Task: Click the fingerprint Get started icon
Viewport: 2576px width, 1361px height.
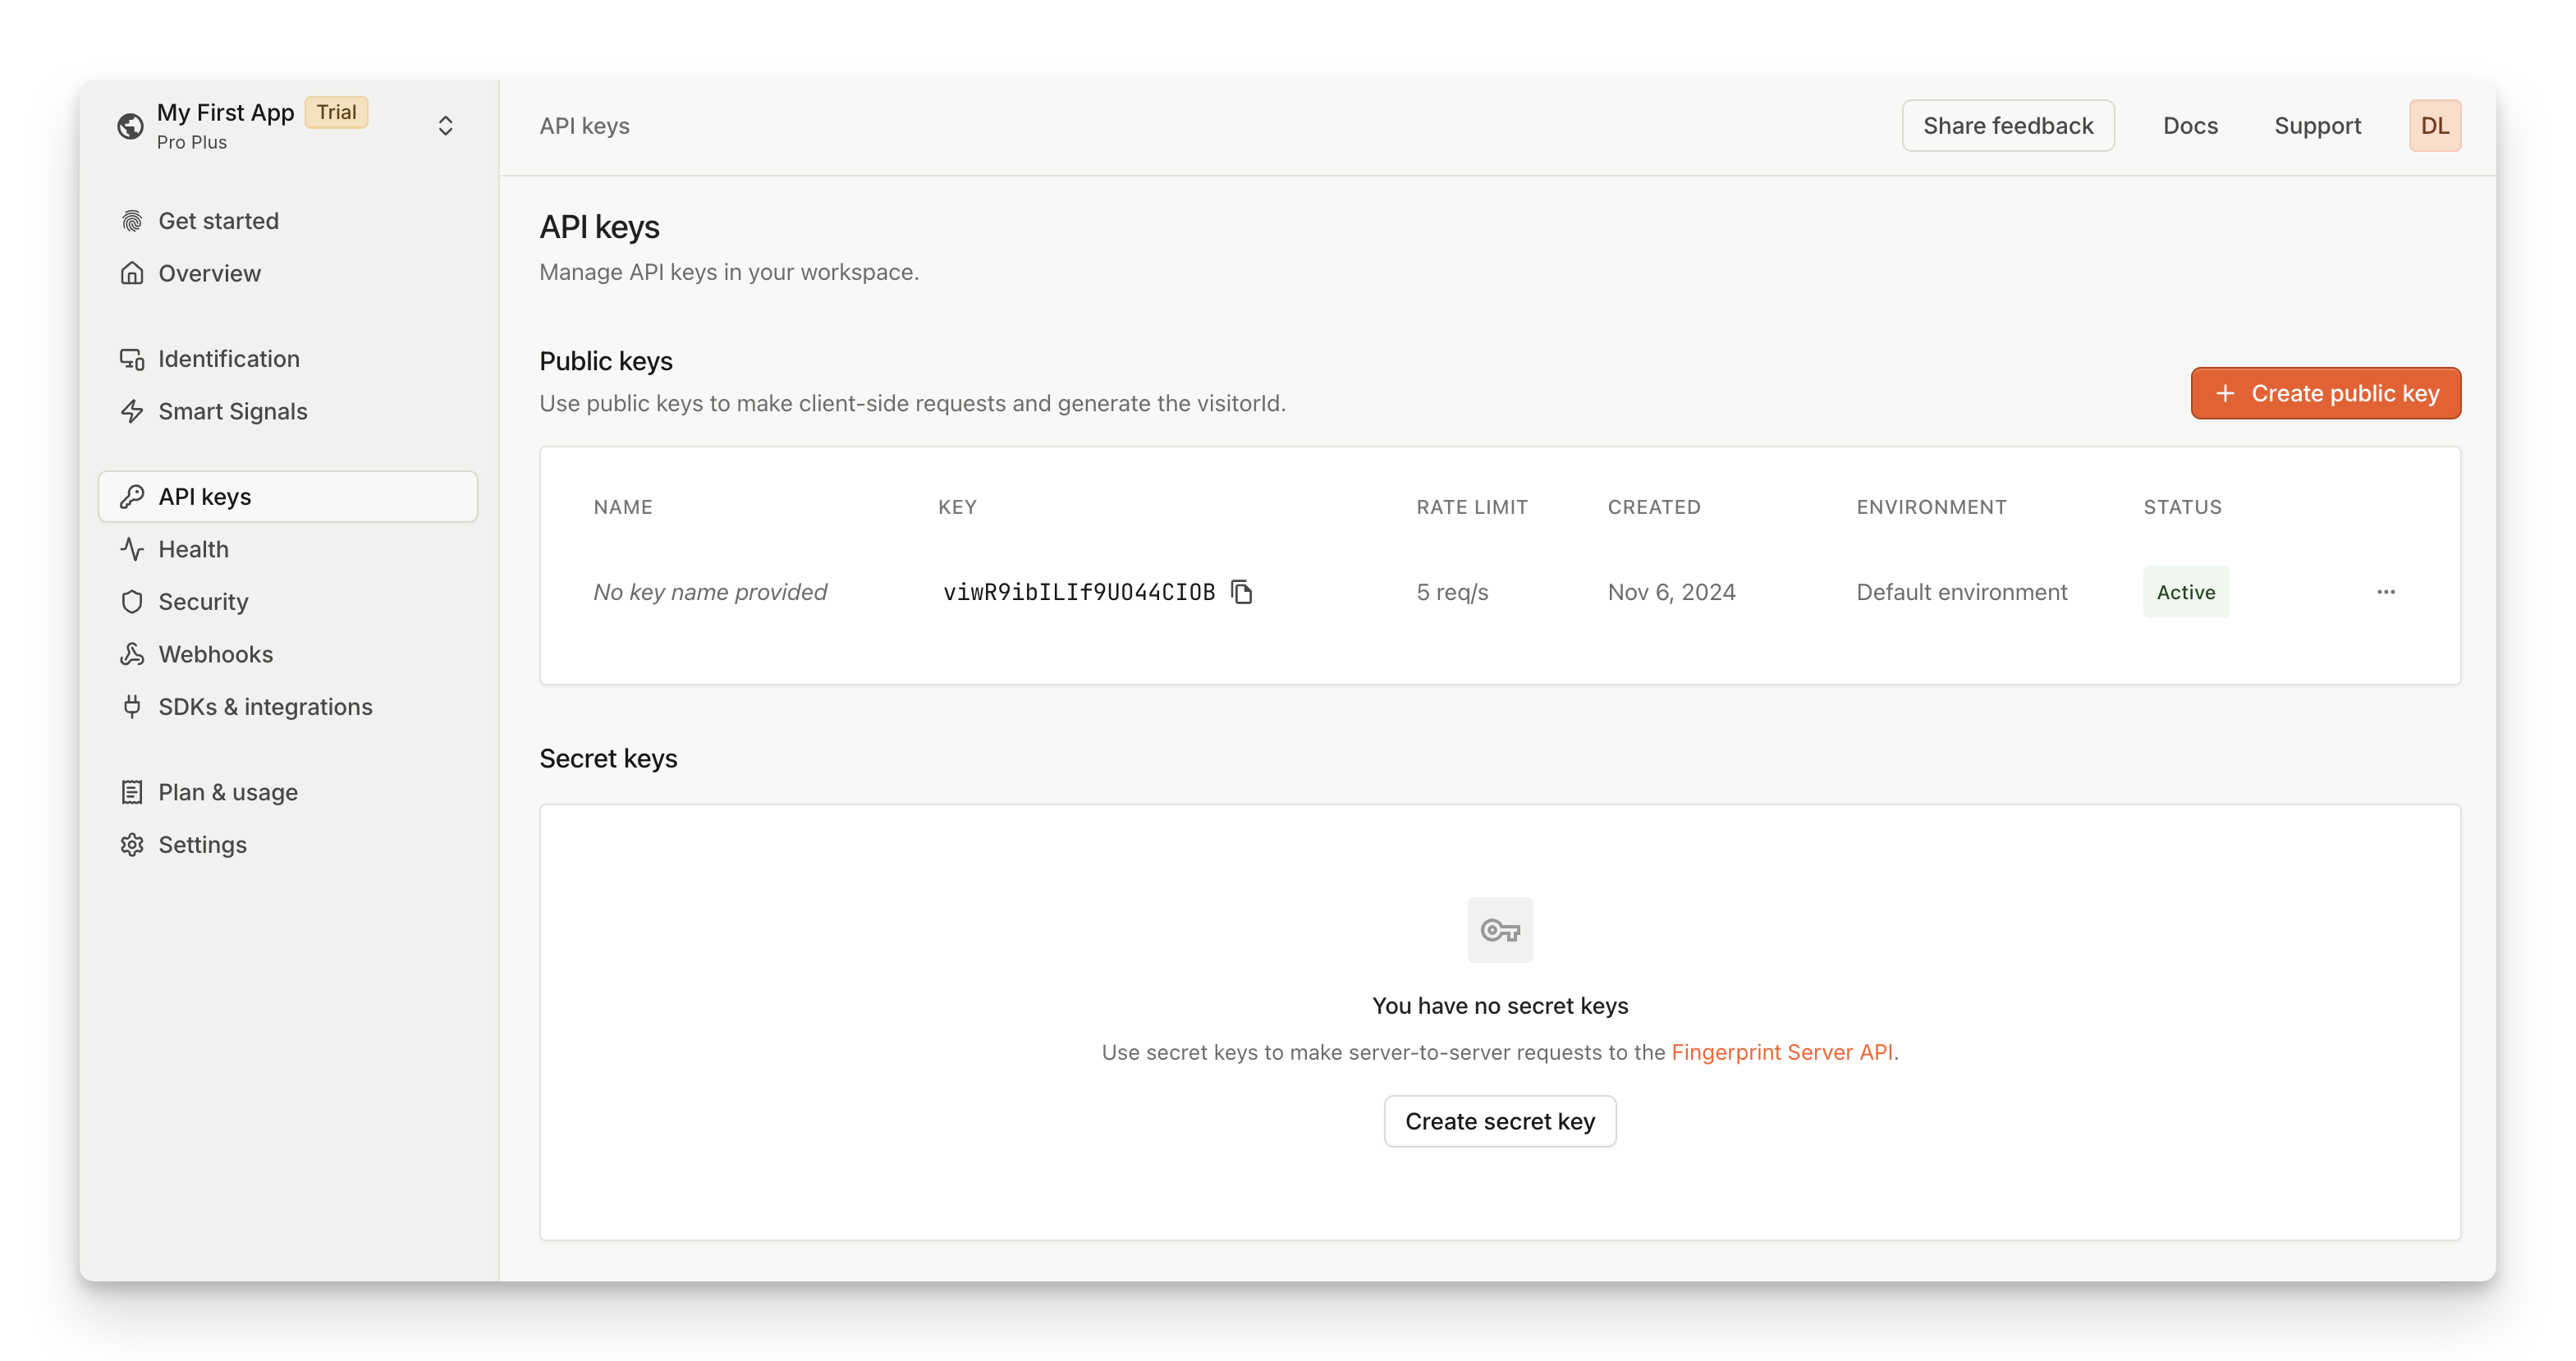Action: pos(132,221)
